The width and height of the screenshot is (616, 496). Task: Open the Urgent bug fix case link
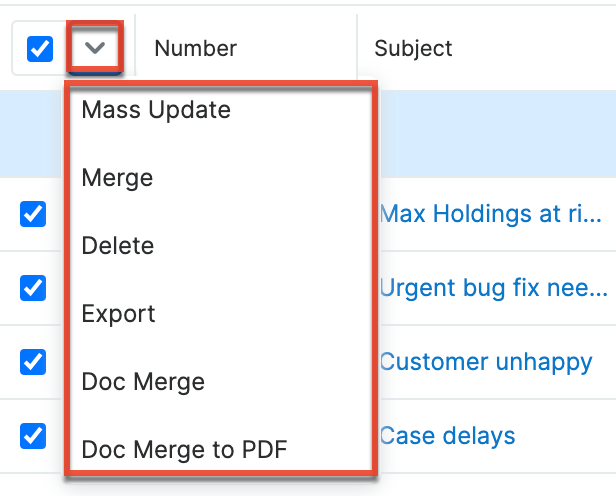493,288
